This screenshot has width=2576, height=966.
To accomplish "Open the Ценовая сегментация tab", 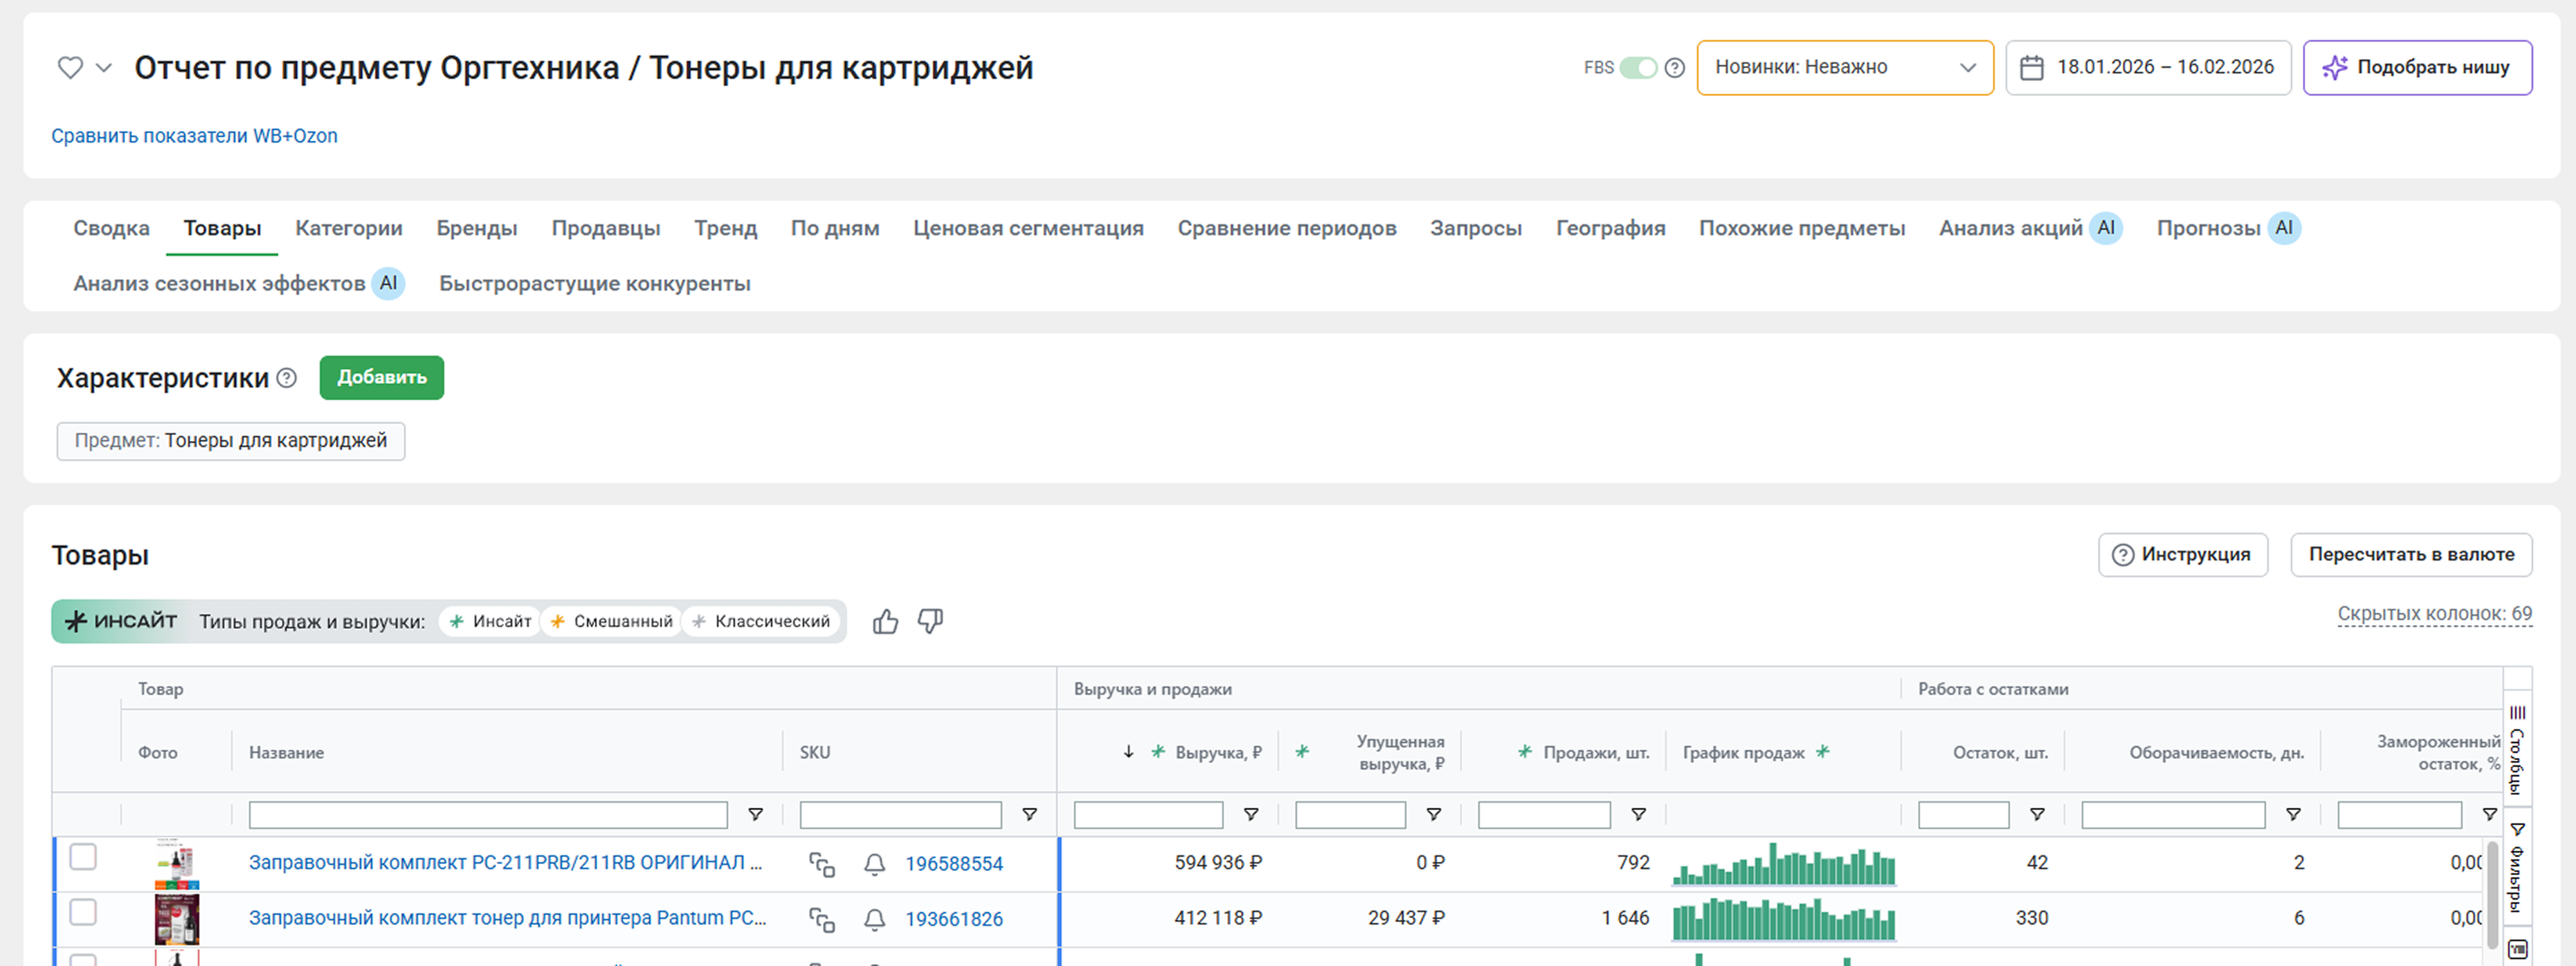I will [x=1028, y=228].
